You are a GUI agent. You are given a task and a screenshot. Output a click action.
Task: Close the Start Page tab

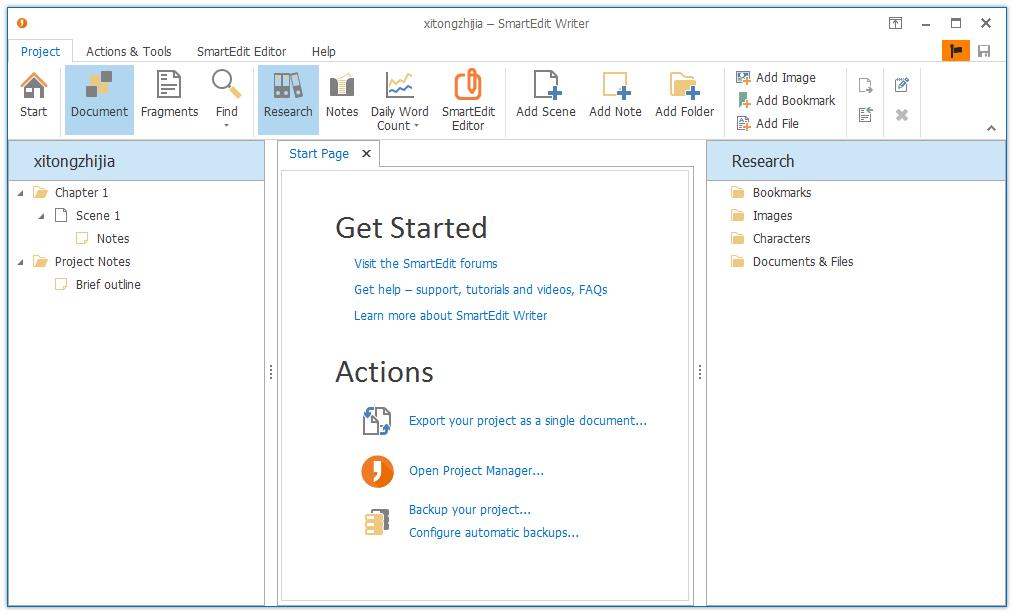[x=366, y=154]
